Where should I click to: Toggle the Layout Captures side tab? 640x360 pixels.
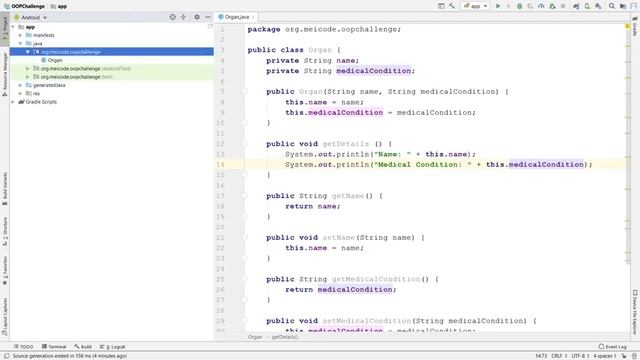[x=4, y=316]
